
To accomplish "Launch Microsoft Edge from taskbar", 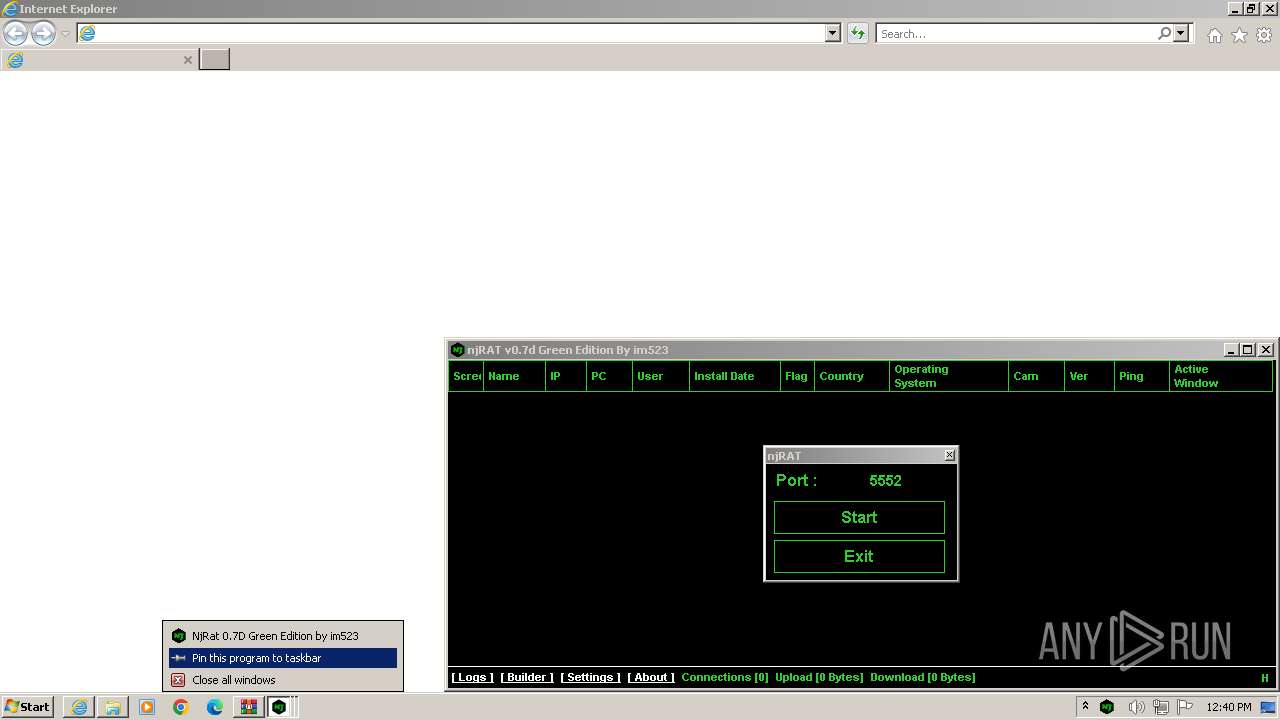I will coord(215,707).
